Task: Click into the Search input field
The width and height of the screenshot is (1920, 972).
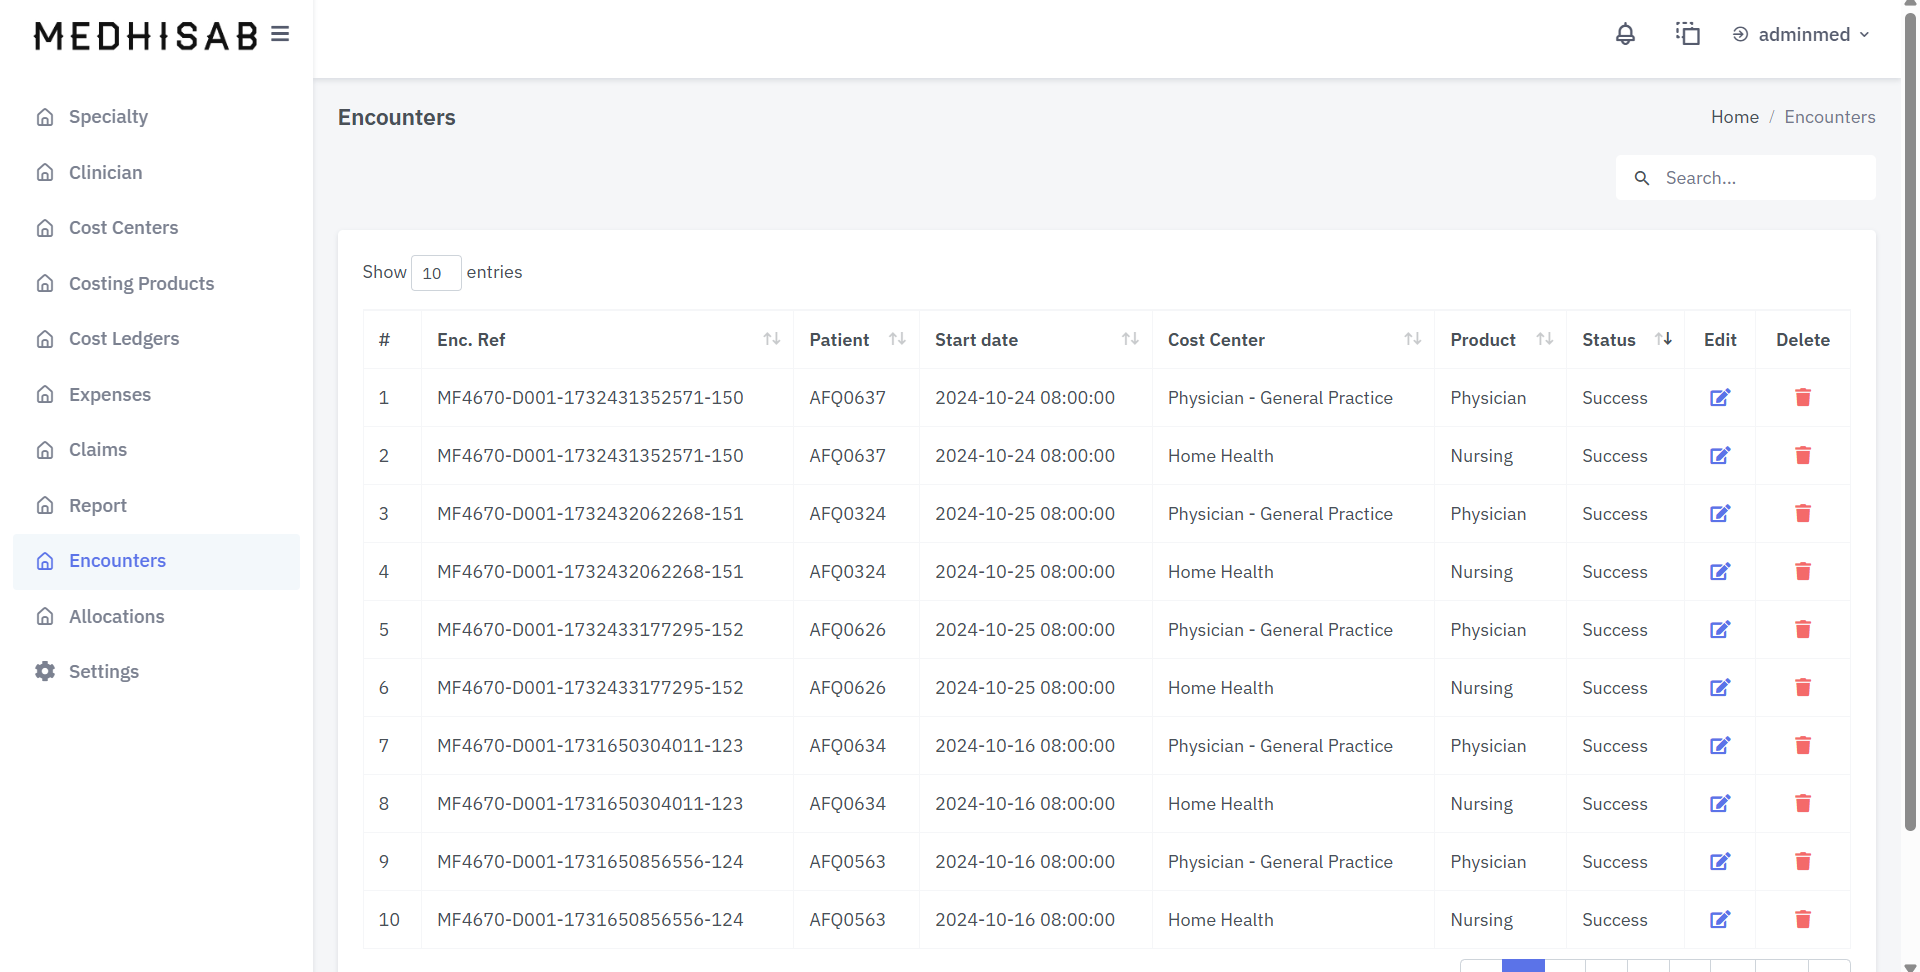Action: [x=1760, y=178]
